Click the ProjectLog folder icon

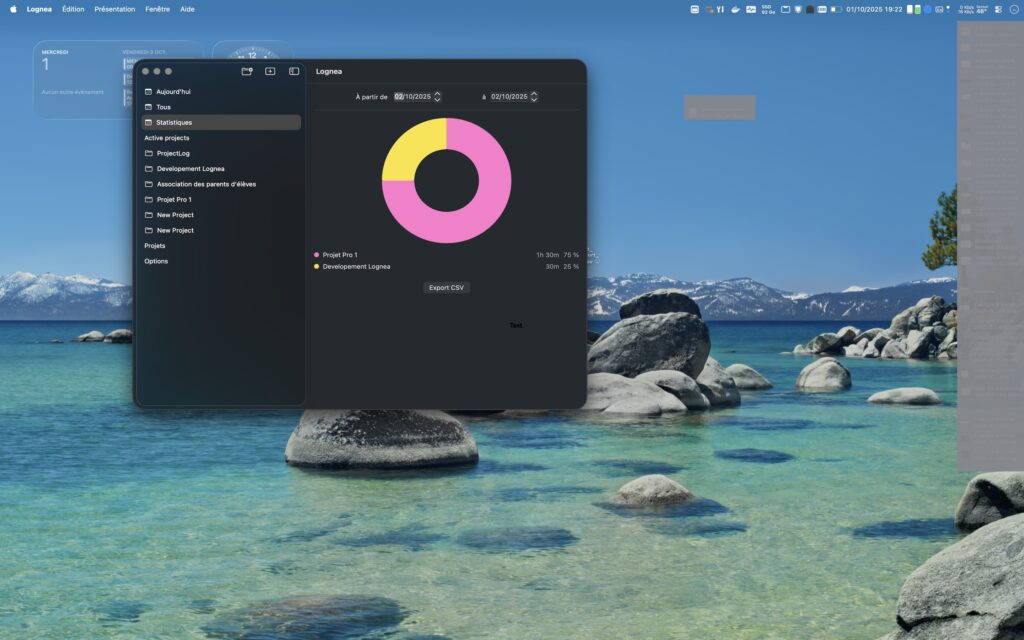point(148,153)
